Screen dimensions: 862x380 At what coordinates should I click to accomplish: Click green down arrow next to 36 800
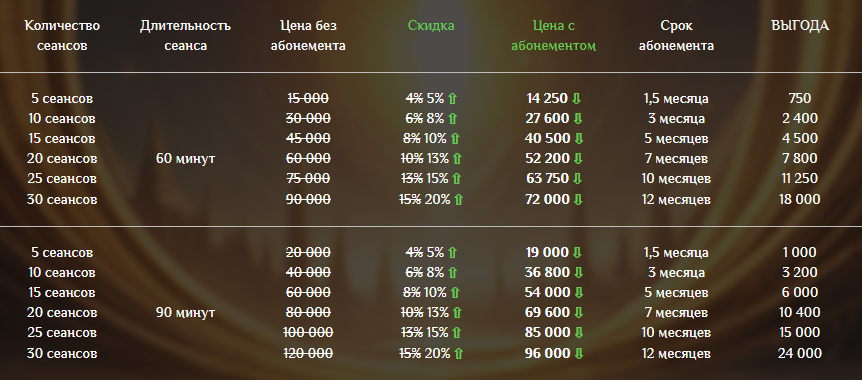click(577, 273)
